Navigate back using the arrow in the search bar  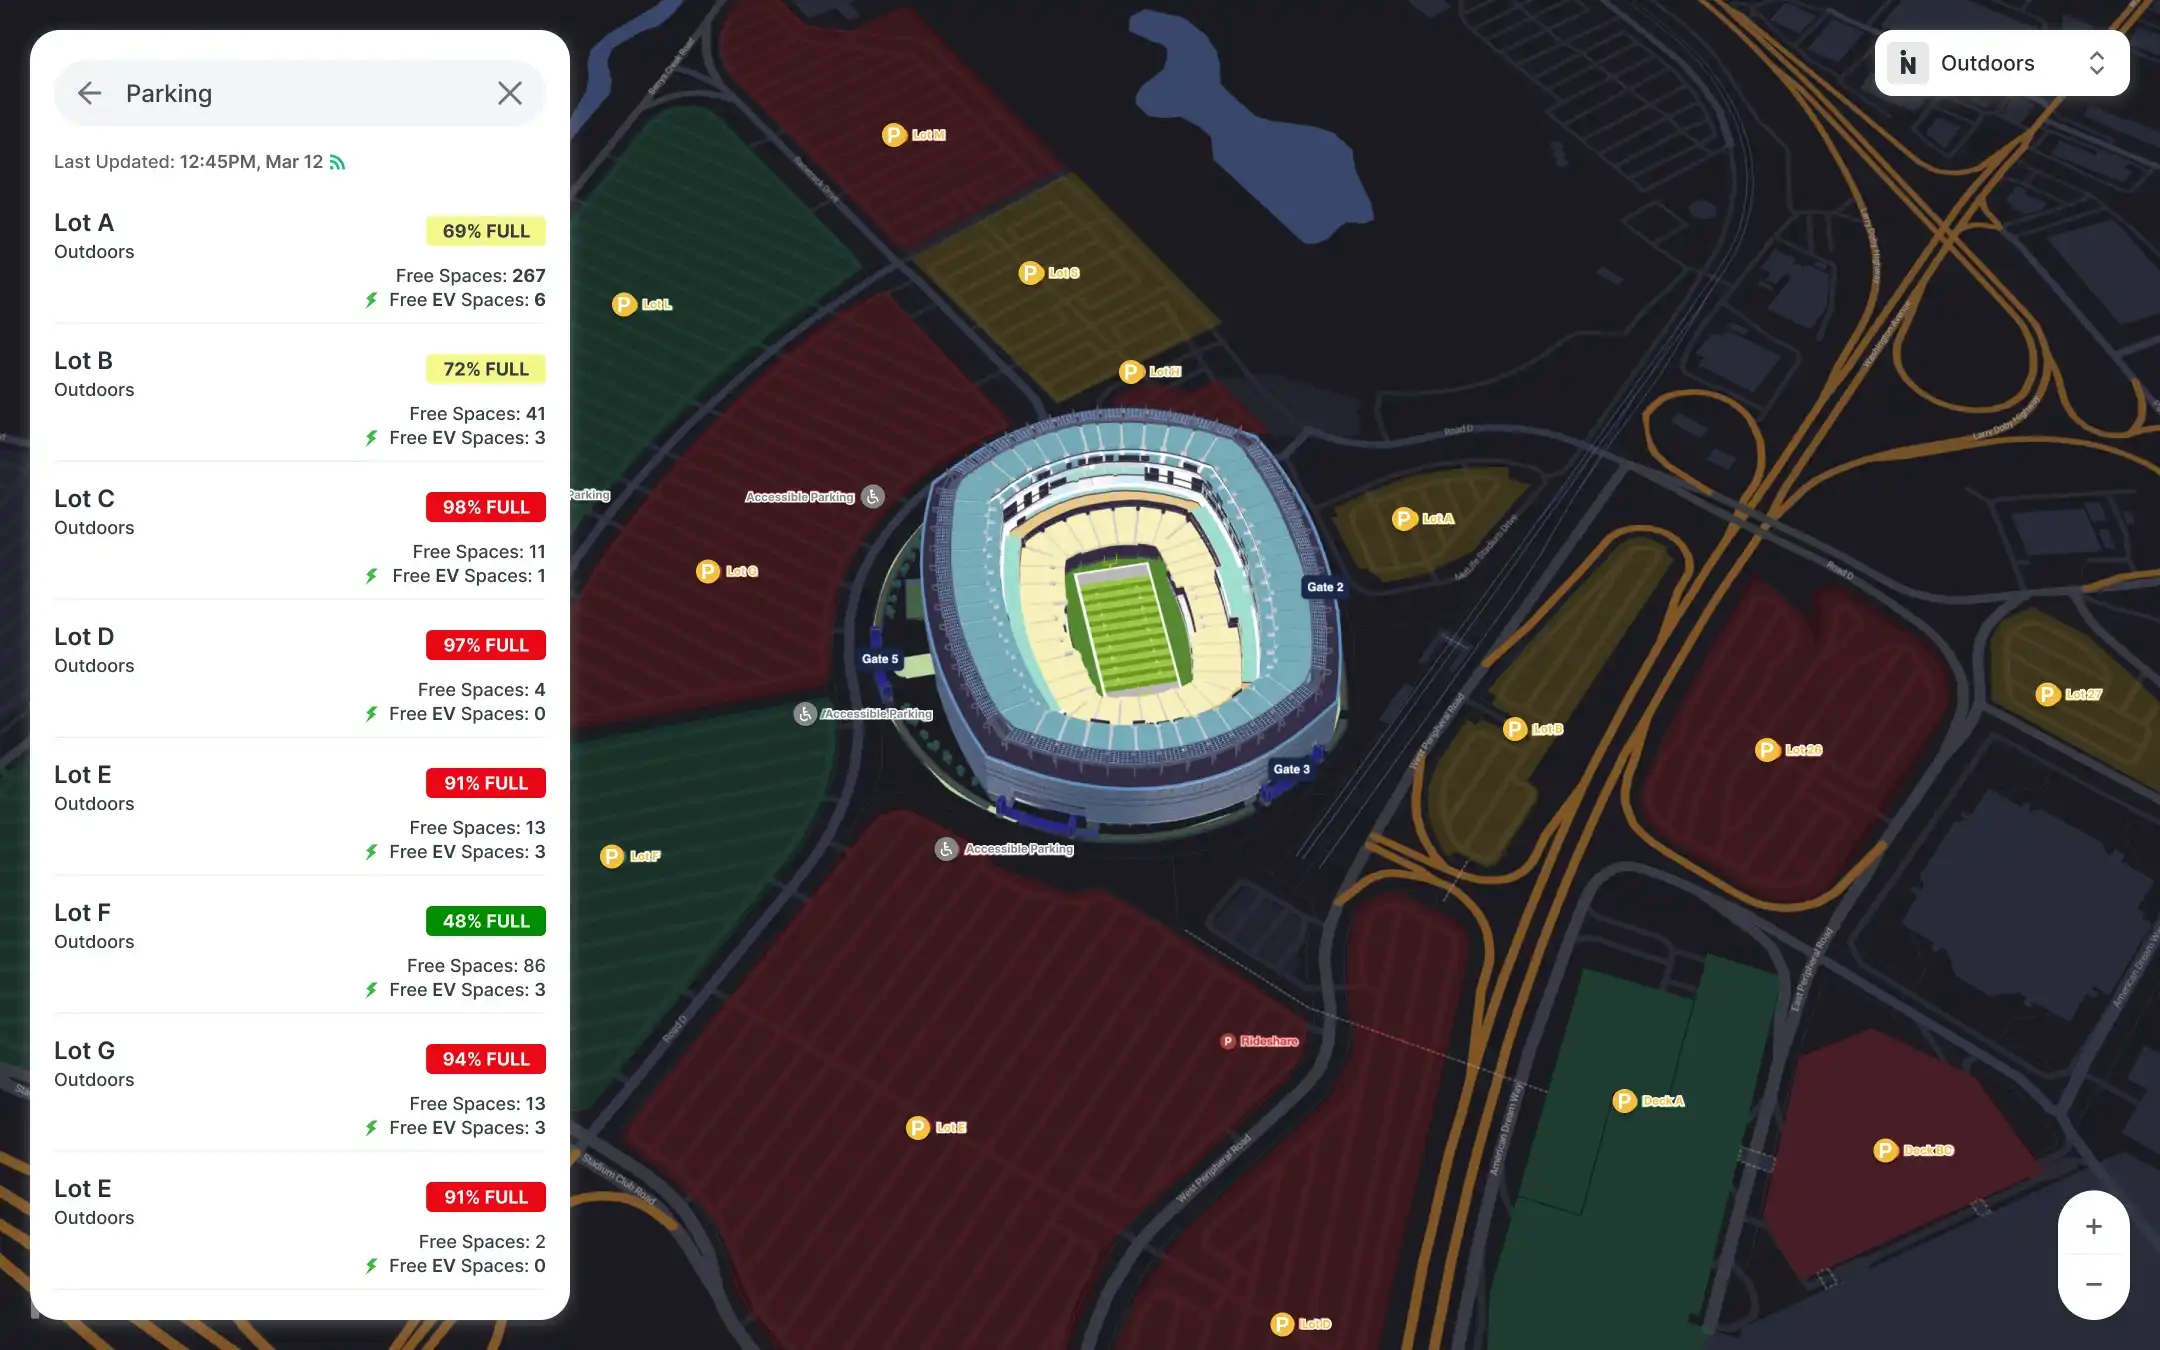89,93
